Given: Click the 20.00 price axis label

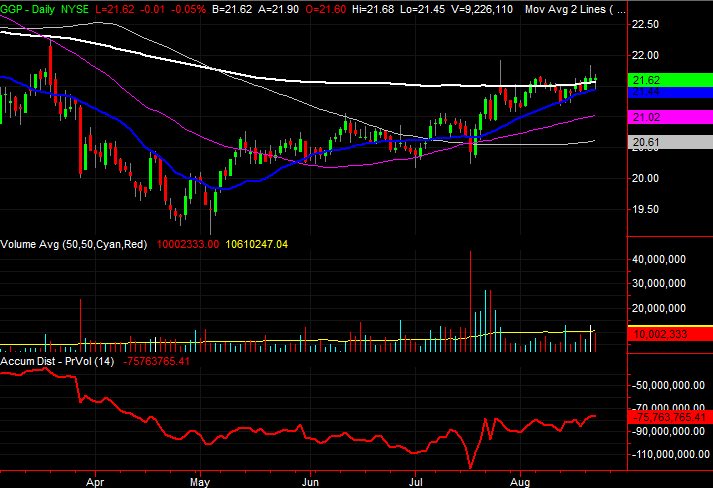Looking at the screenshot, I should [645, 178].
